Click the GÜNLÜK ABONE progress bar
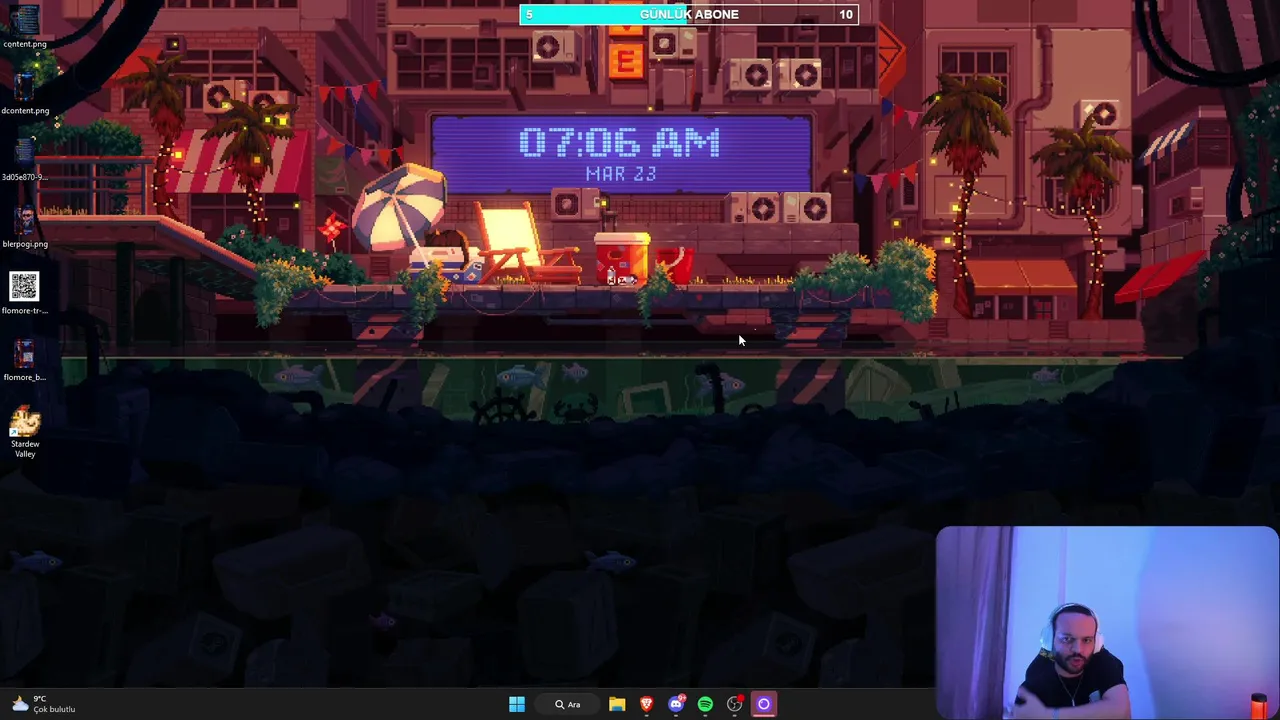The image size is (1280, 720). pos(689,14)
